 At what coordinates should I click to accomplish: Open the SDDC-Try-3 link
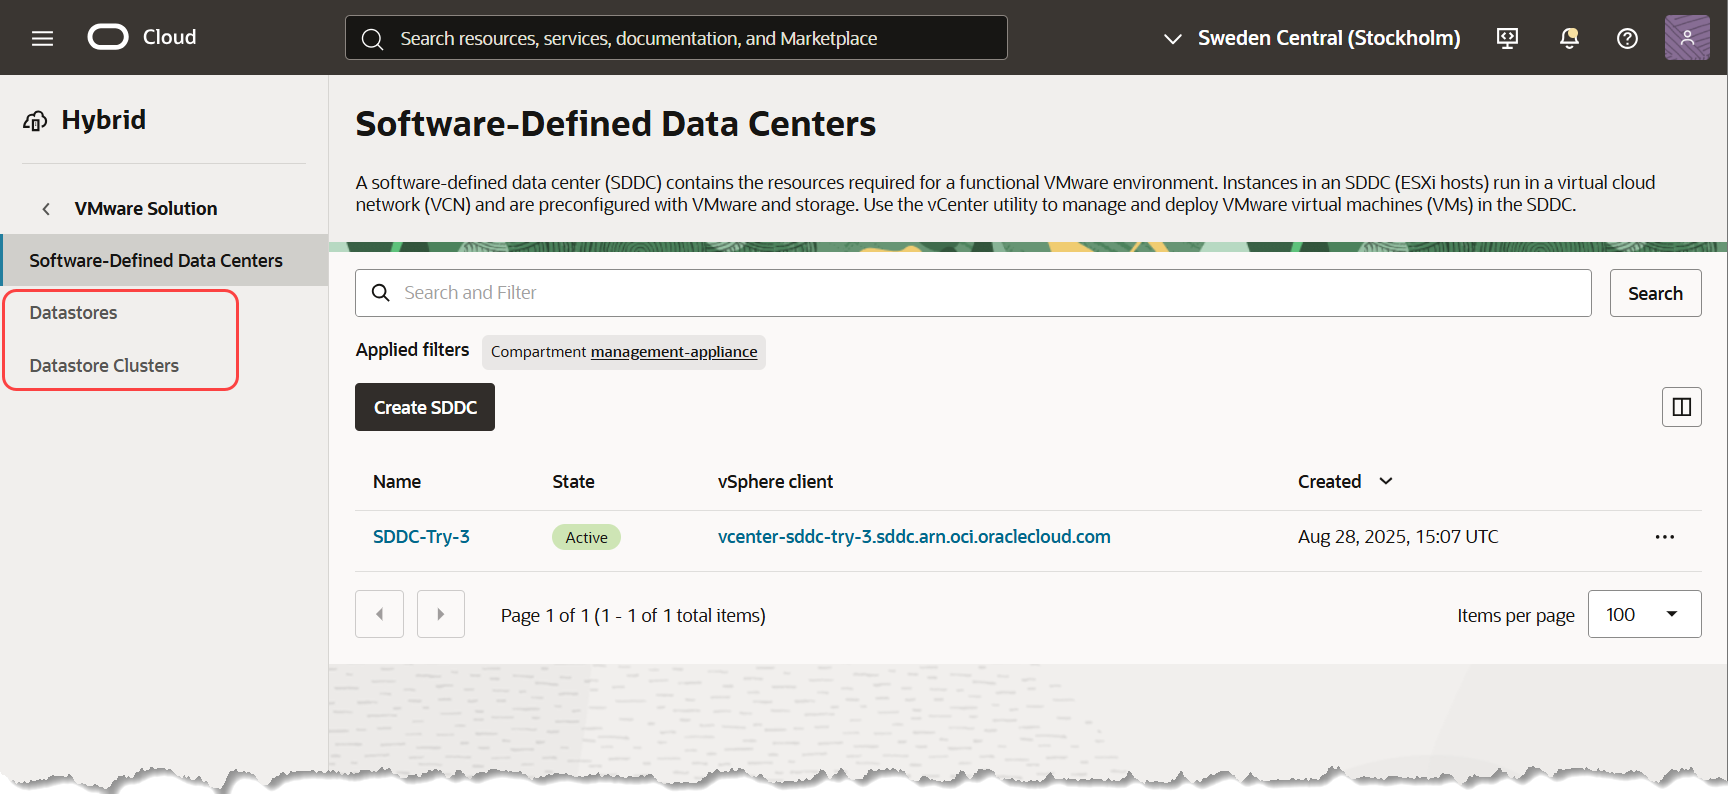click(x=421, y=537)
